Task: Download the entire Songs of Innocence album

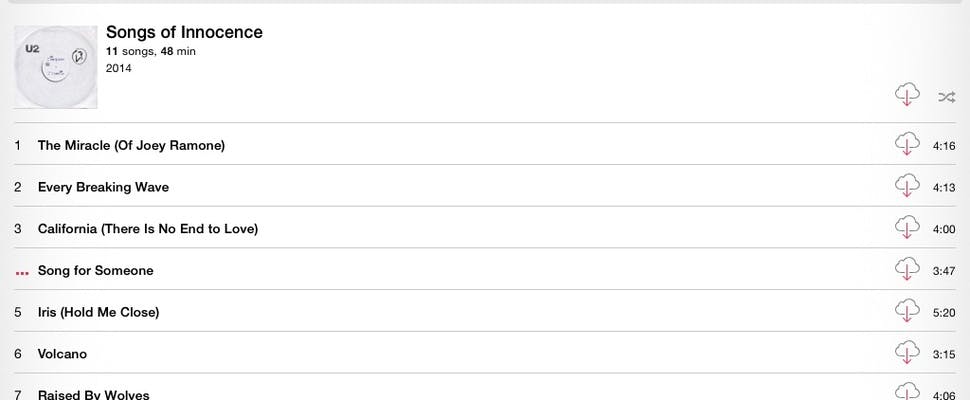Action: point(907,95)
